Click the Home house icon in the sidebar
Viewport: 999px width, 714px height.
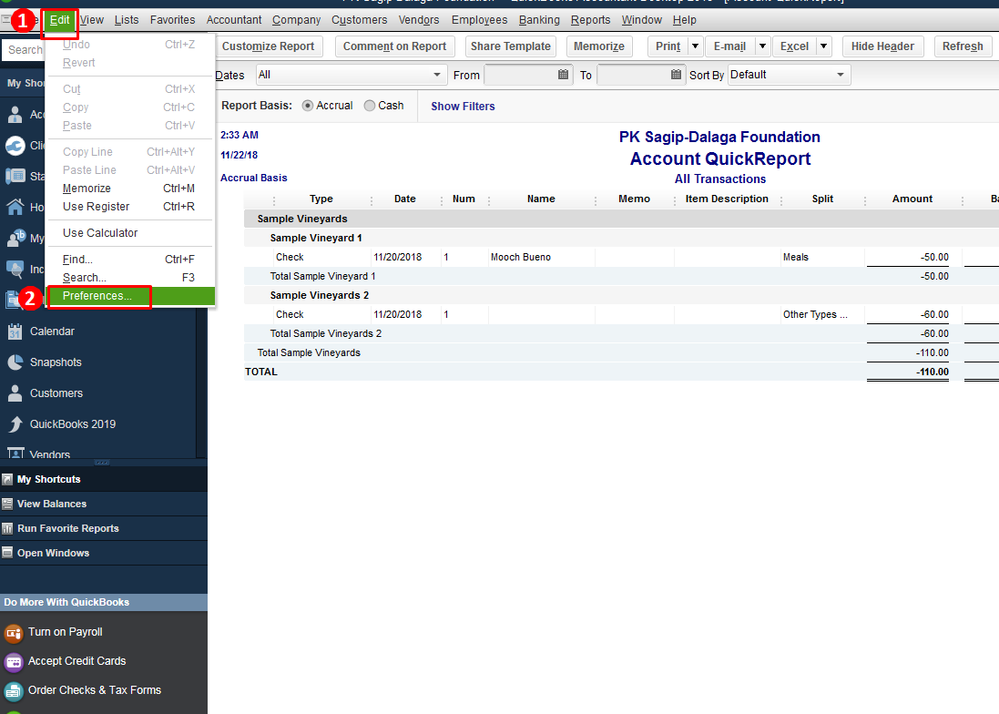click(15, 207)
